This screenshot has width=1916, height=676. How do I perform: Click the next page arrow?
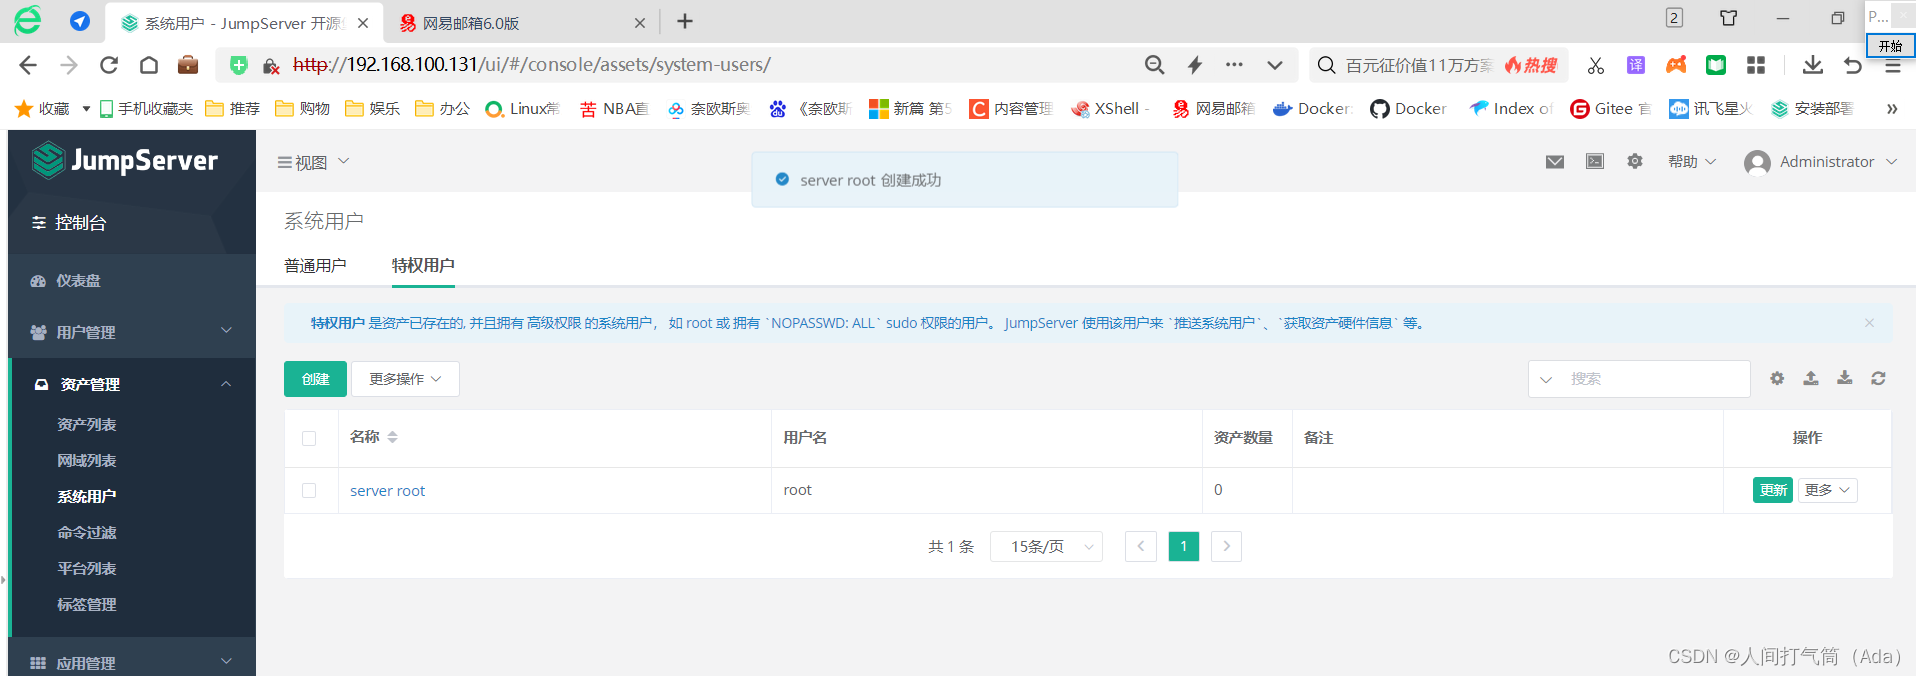[1226, 546]
